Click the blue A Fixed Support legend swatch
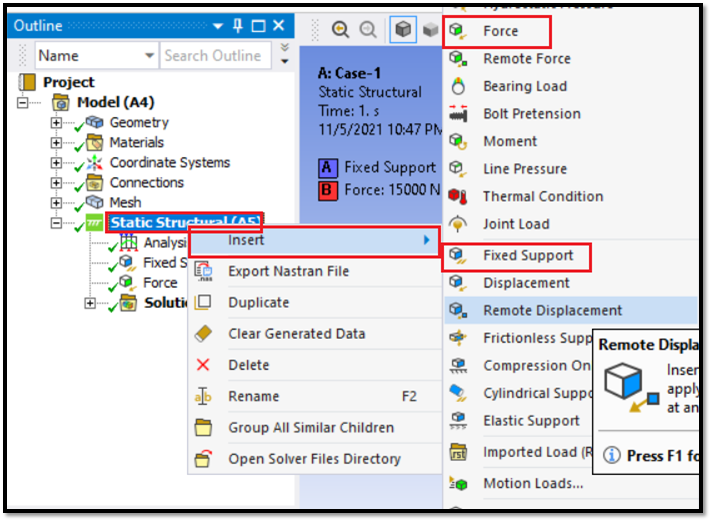Screen dimensions: 712x522 [x=327, y=167]
